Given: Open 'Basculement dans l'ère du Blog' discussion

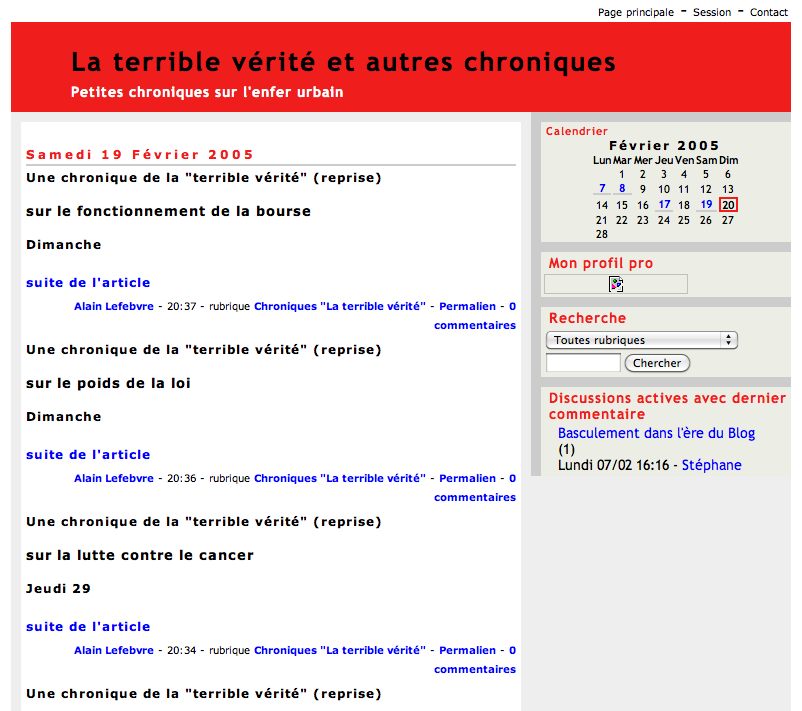Looking at the screenshot, I should click(656, 433).
